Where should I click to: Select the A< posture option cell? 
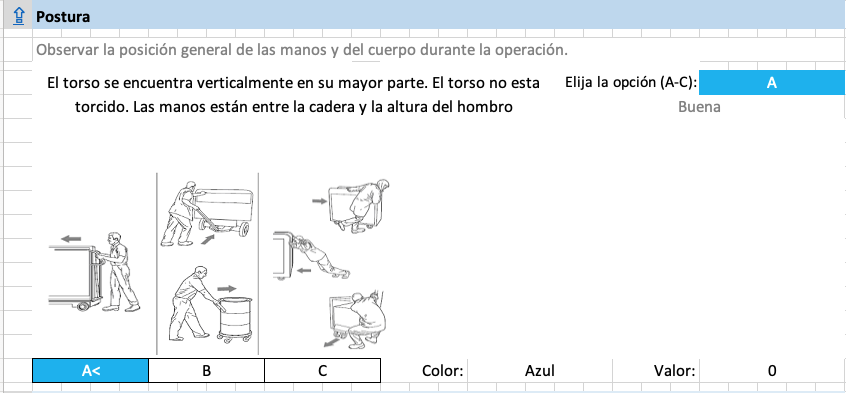91,370
